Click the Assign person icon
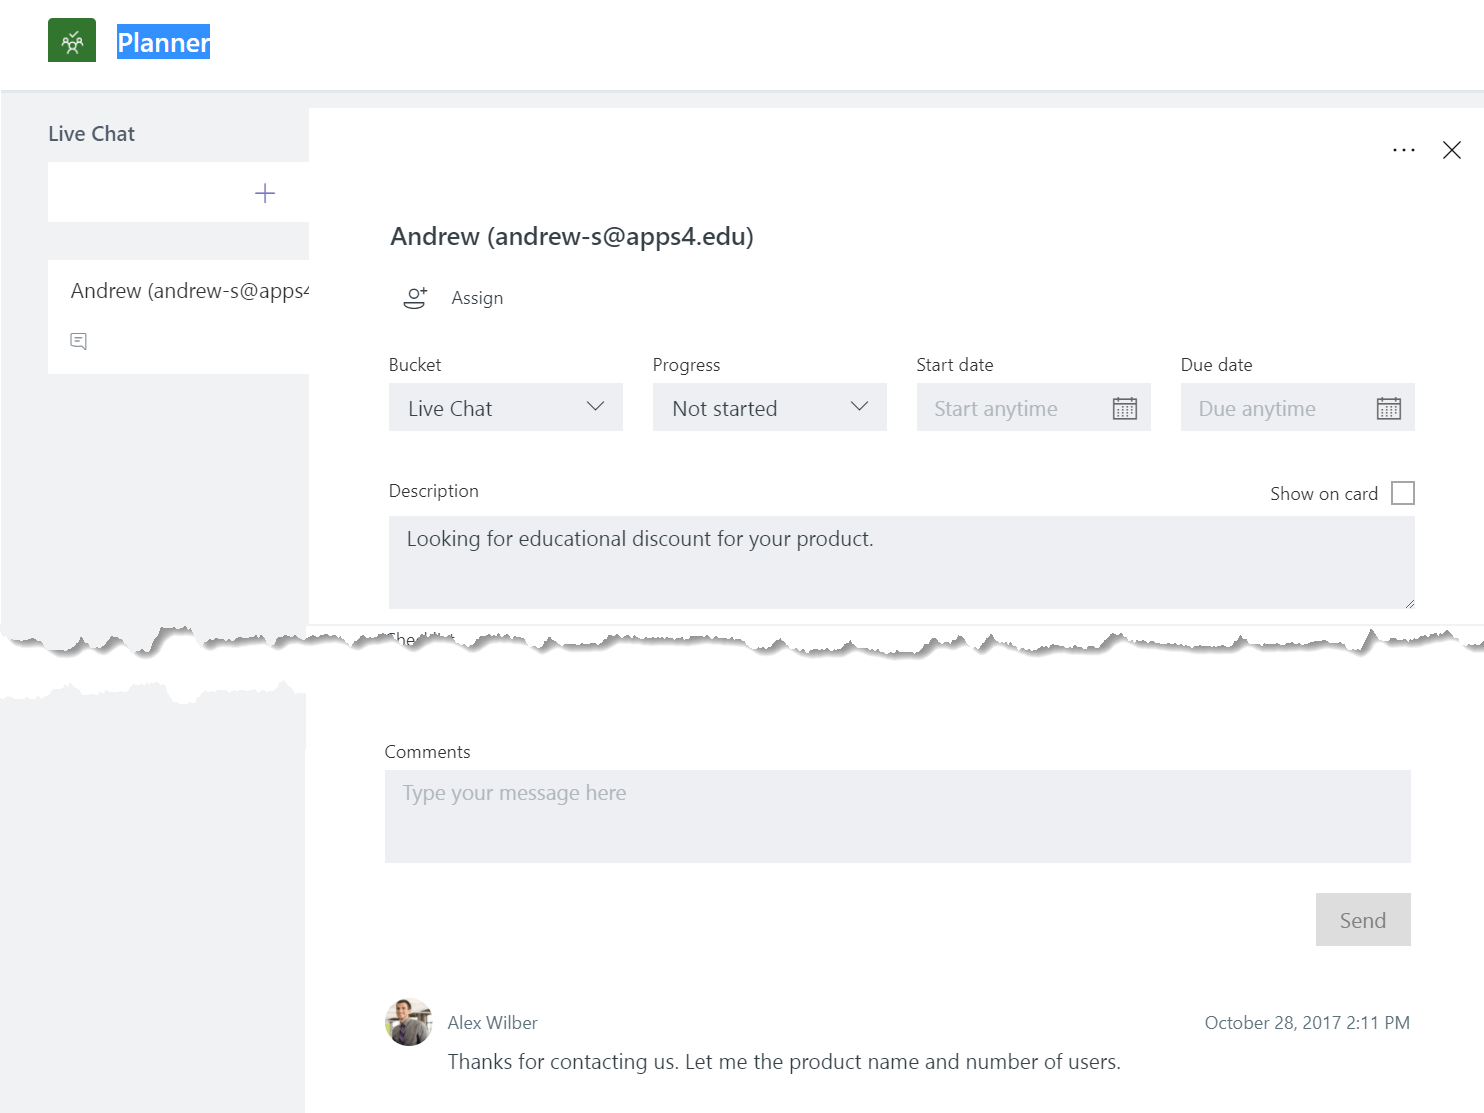The height and width of the screenshot is (1113, 1484). [415, 298]
